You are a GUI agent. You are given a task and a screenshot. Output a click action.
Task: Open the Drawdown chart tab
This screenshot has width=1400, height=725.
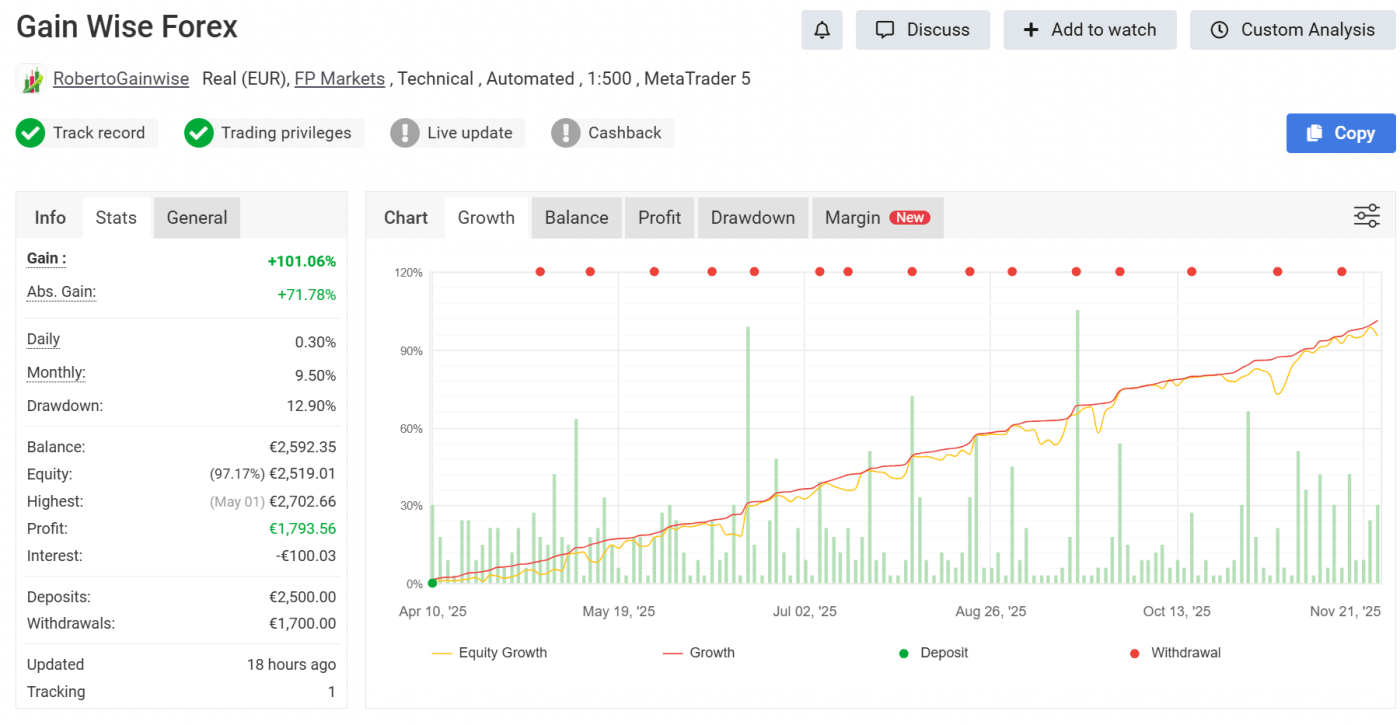tap(752, 218)
